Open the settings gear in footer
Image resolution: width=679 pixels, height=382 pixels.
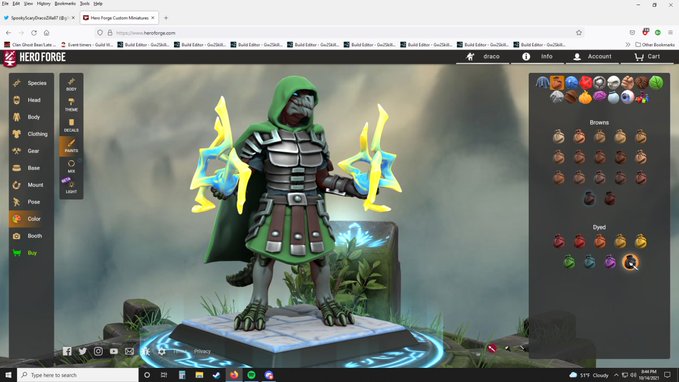162,351
